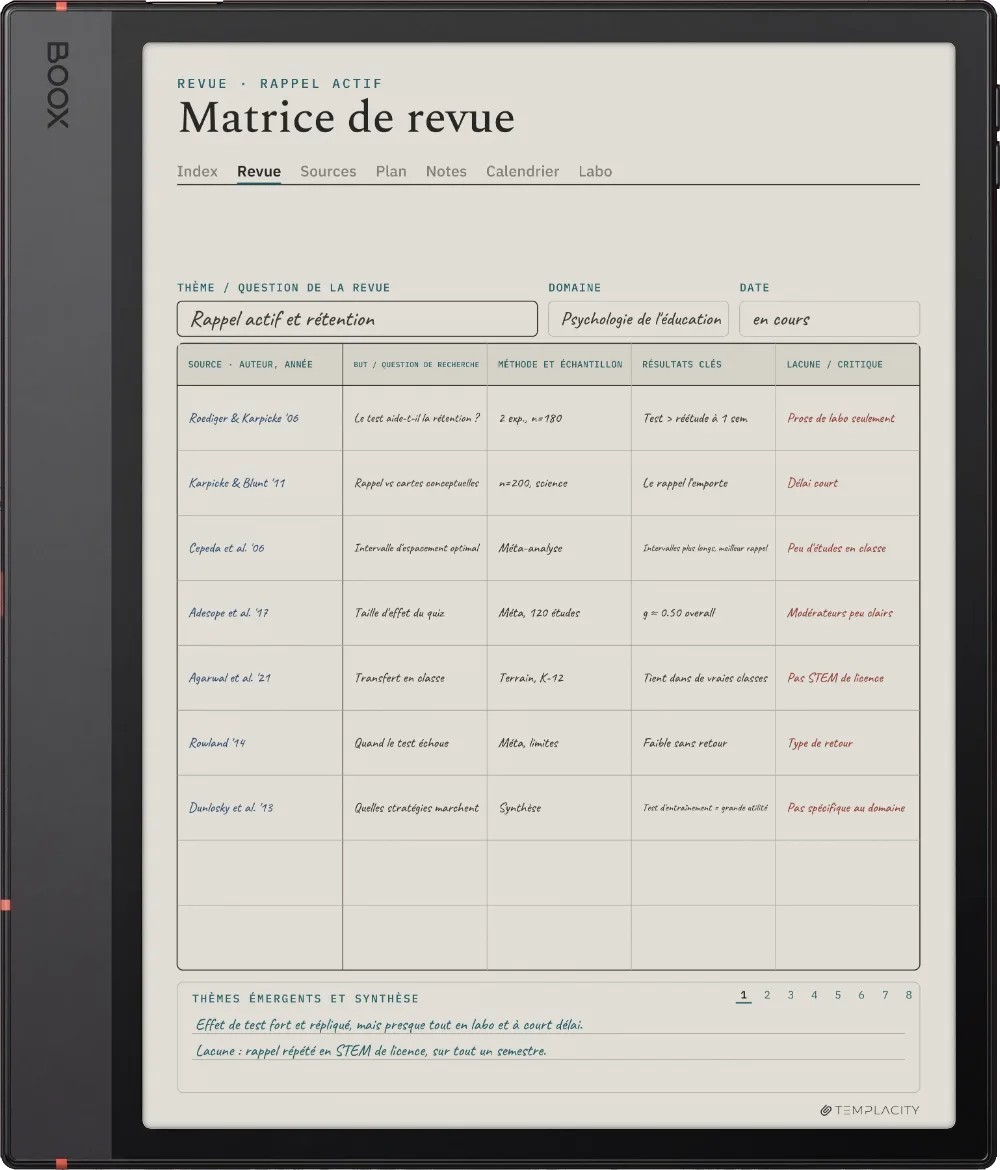This screenshot has width=1000, height=1170.
Task: Select the Domaine field 'Psychologie de l'éducation'
Action: (x=638, y=319)
